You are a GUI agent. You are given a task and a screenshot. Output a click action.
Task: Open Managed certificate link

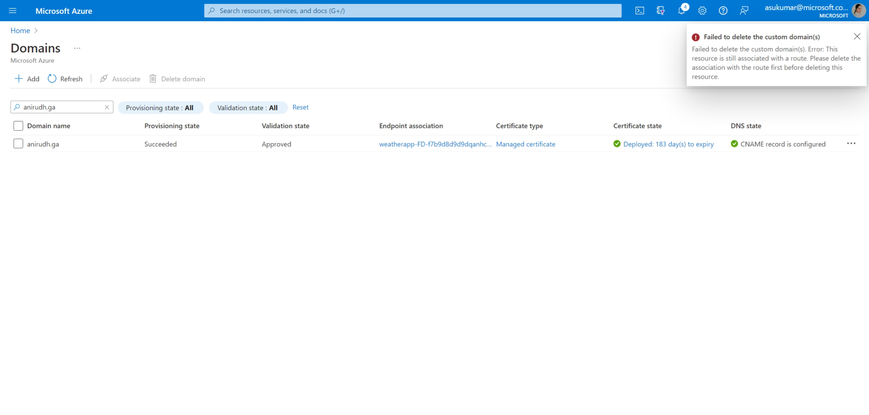click(525, 144)
